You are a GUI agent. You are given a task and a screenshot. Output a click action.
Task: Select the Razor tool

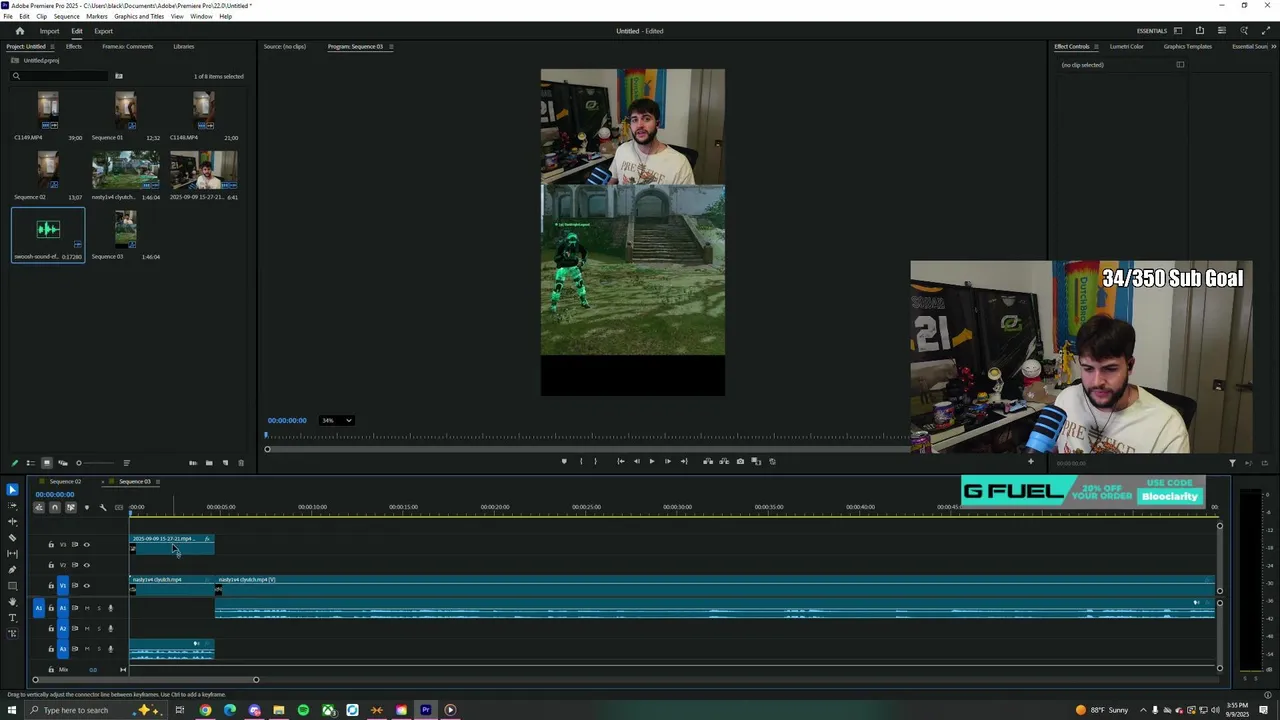tap(12, 538)
